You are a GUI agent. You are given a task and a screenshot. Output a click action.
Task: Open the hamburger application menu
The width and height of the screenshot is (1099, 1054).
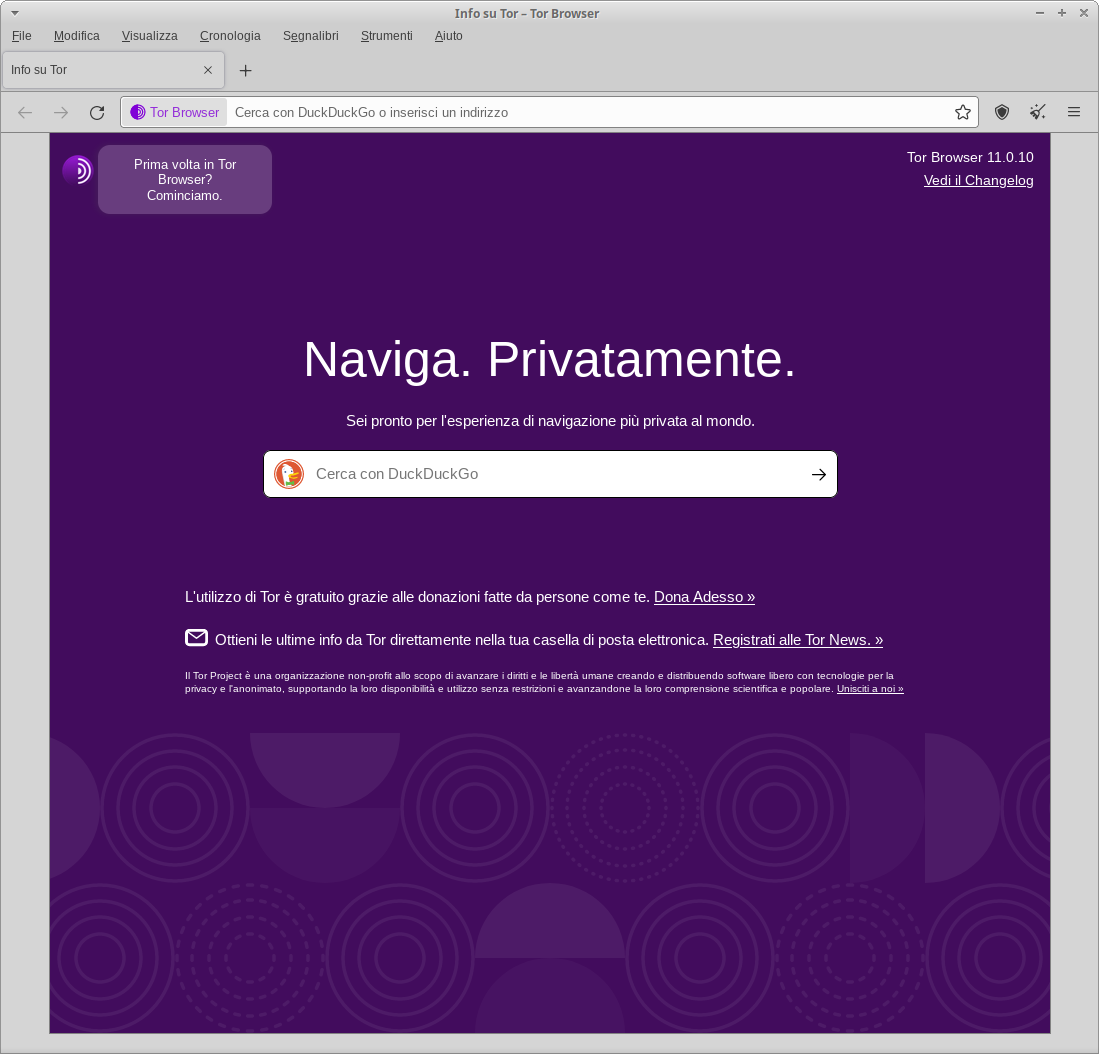pyautogui.click(x=1074, y=113)
